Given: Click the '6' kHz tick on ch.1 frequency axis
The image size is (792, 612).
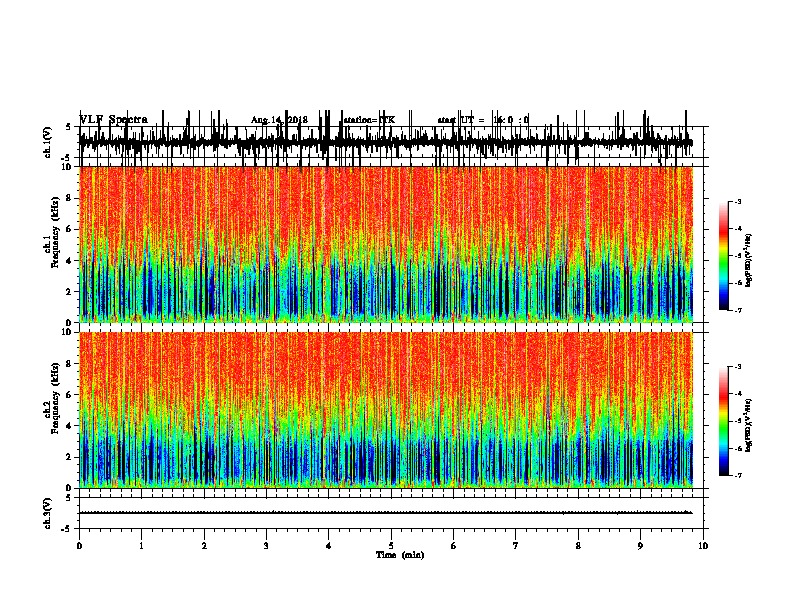Looking at the screenshot, I should (69, 229).
